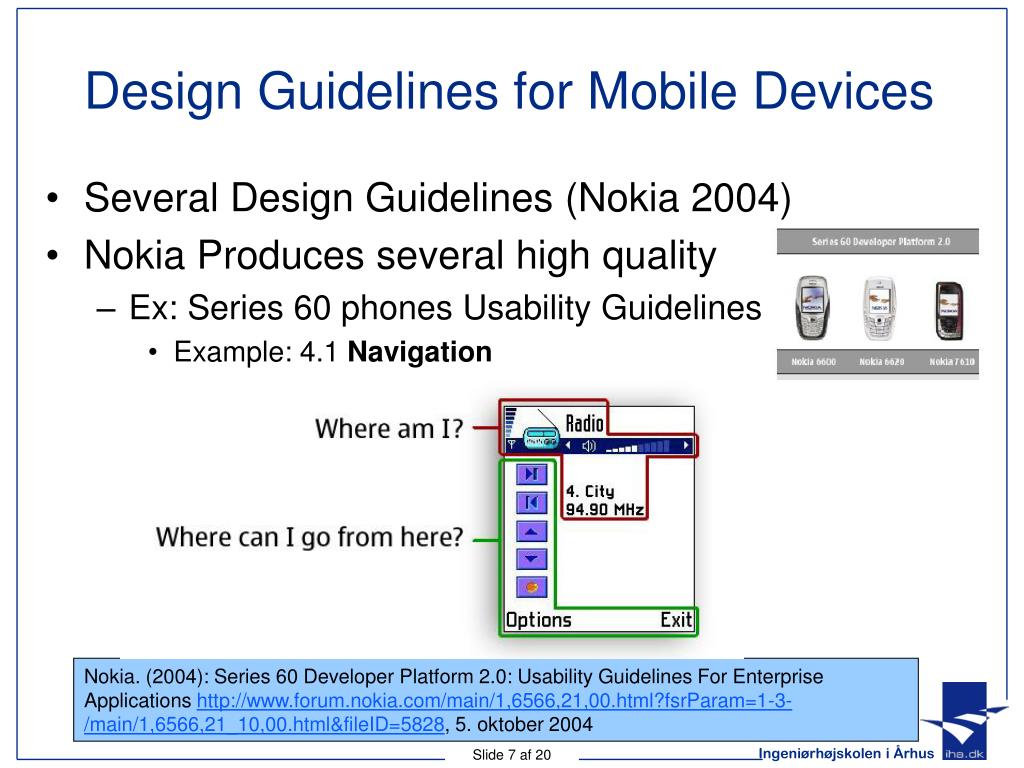Click the 'Nokia 6600' caption label
The height and width of the screenshot is (768, 1024).
pyautogui.click(x=814, y=361)
